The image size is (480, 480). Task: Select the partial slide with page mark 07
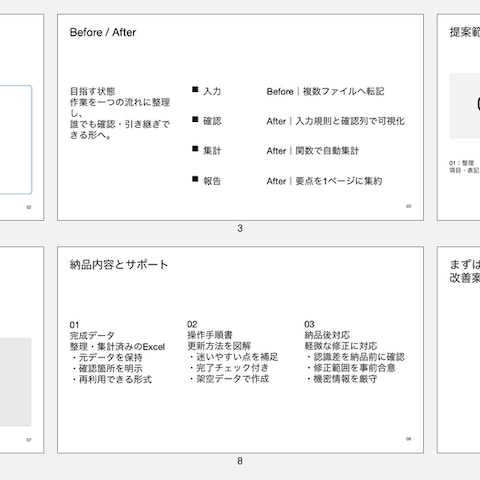[22, 350]
